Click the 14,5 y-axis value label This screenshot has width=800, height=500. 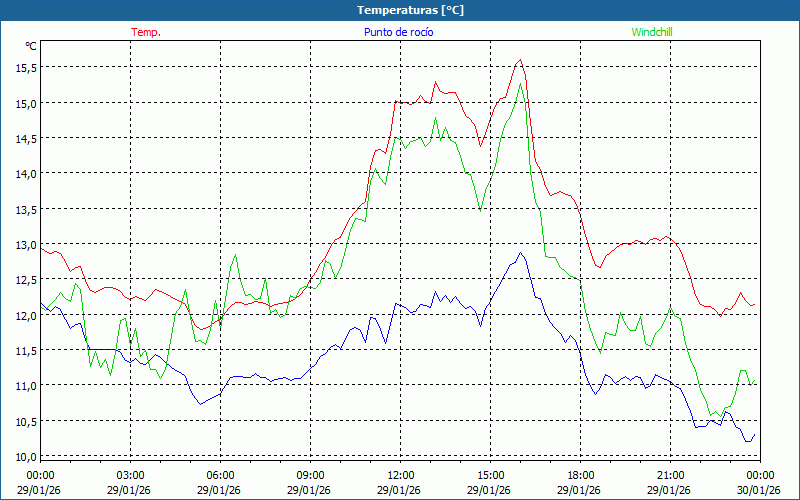pos(26,138)
